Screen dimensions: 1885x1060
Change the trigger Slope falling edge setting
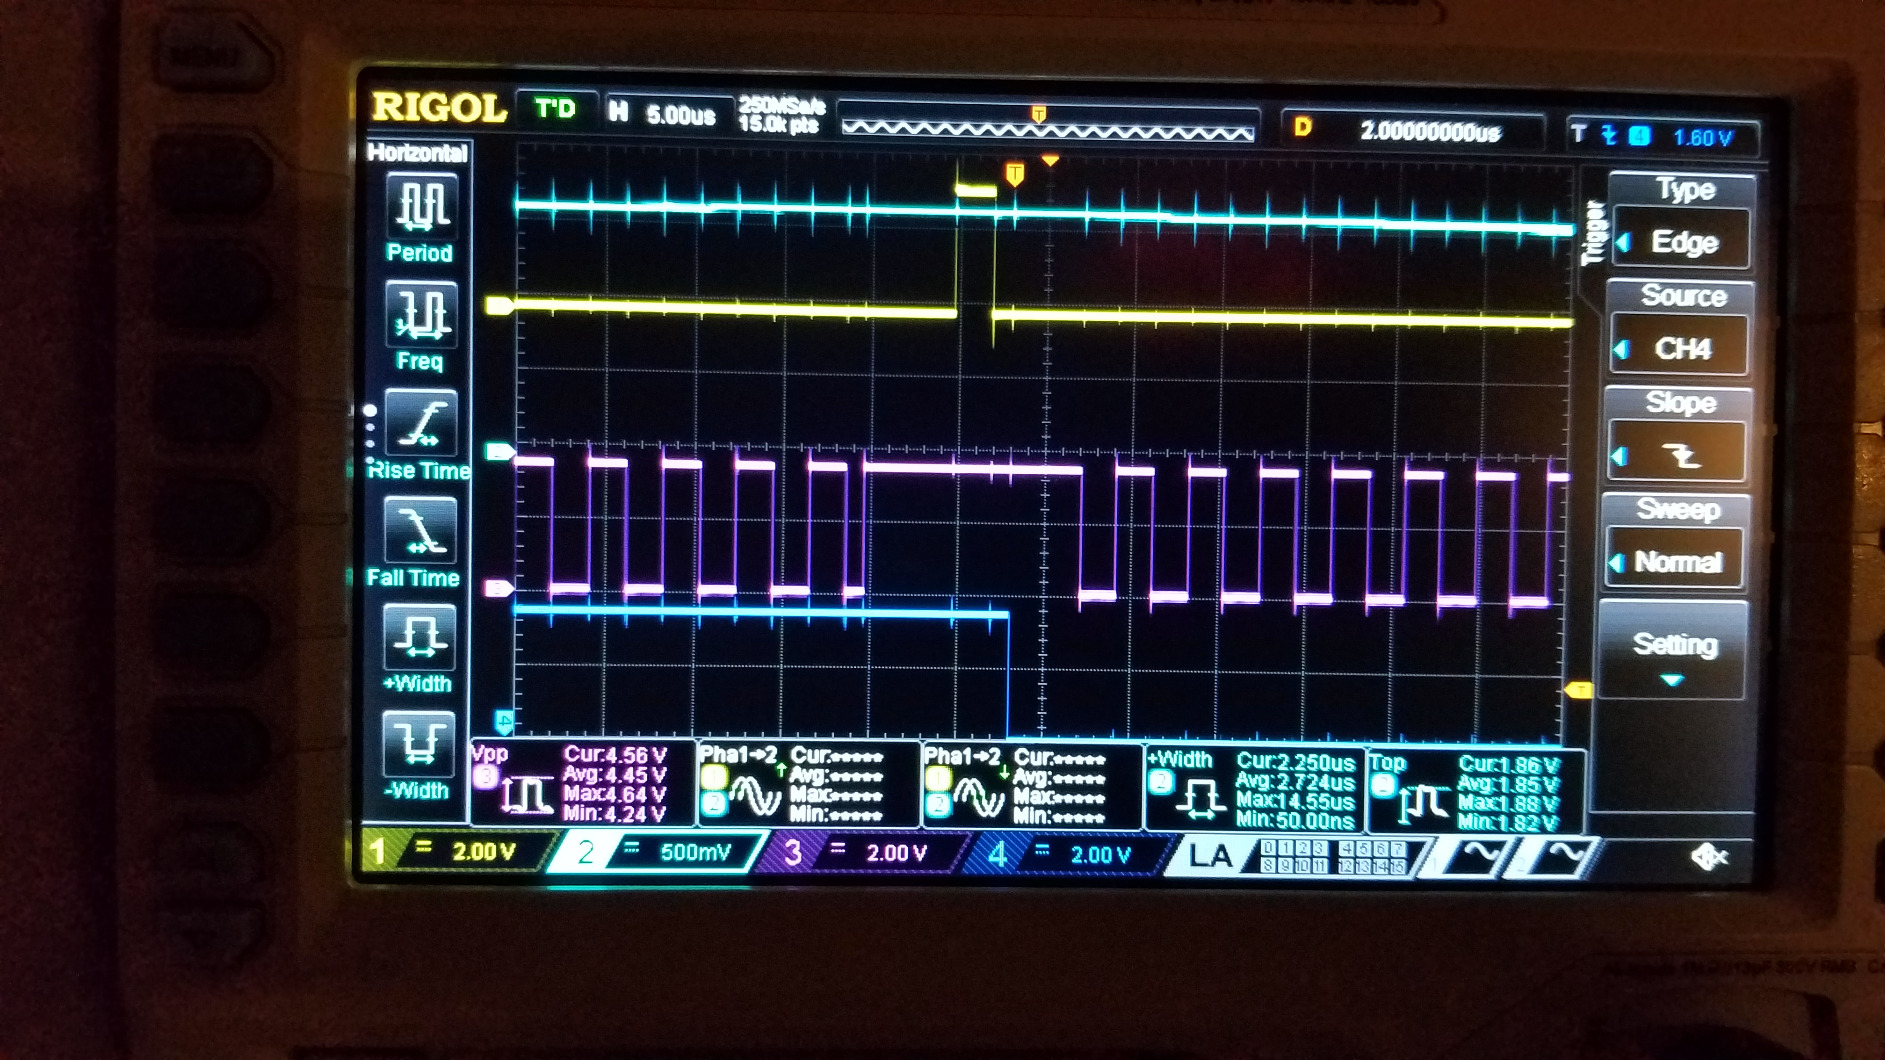pyautogui.click(x=1680, y=455)
